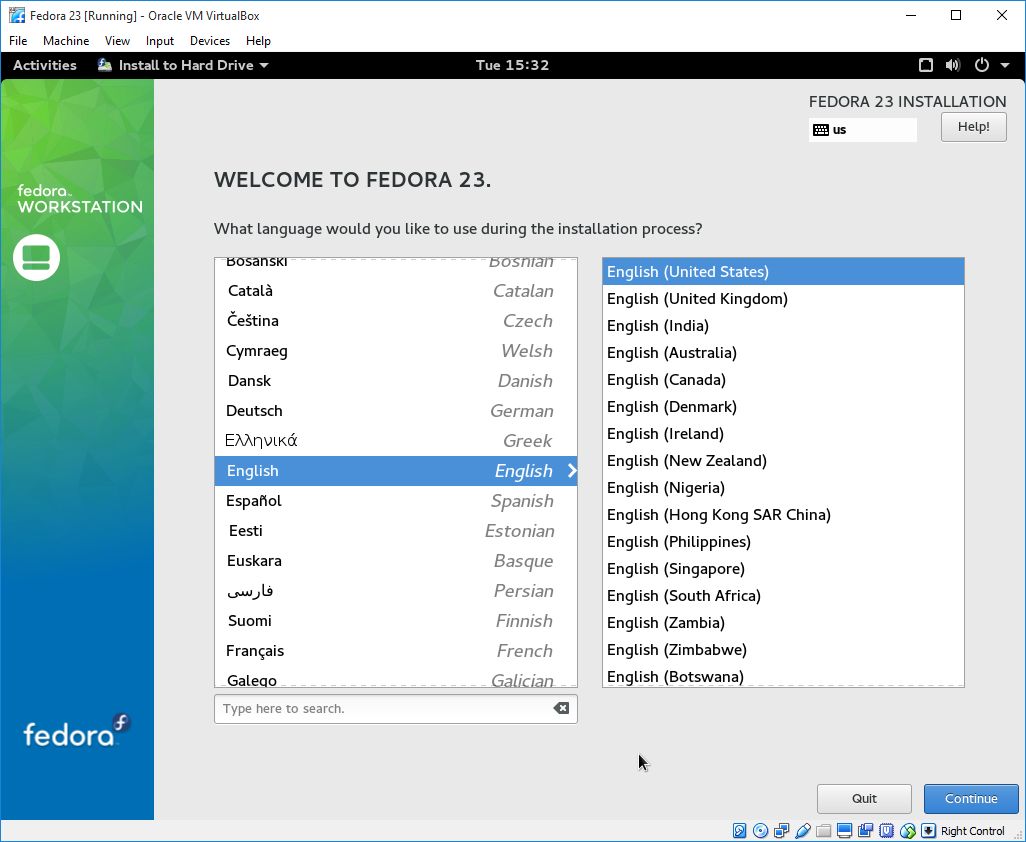The height and width of the screenshot is (842, 1026).
Task: Click the power icon in GNOME top bar
Action: [982, 65]
